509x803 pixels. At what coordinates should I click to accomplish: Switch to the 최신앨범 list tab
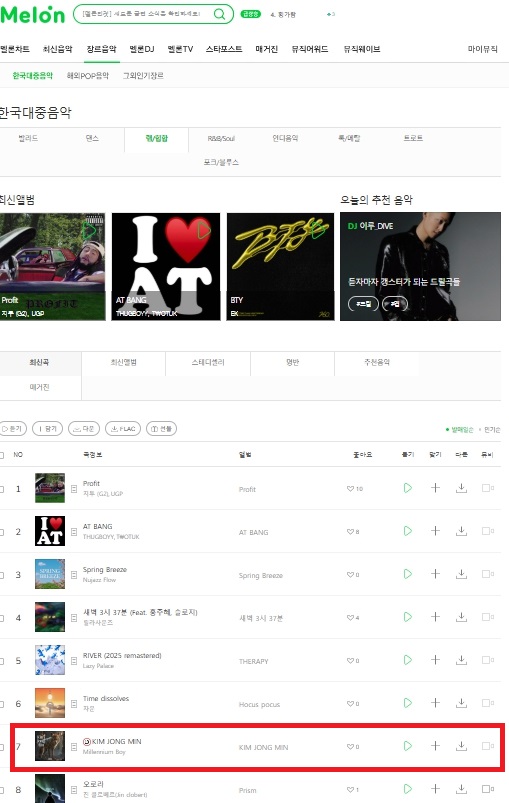click(123, 363)
